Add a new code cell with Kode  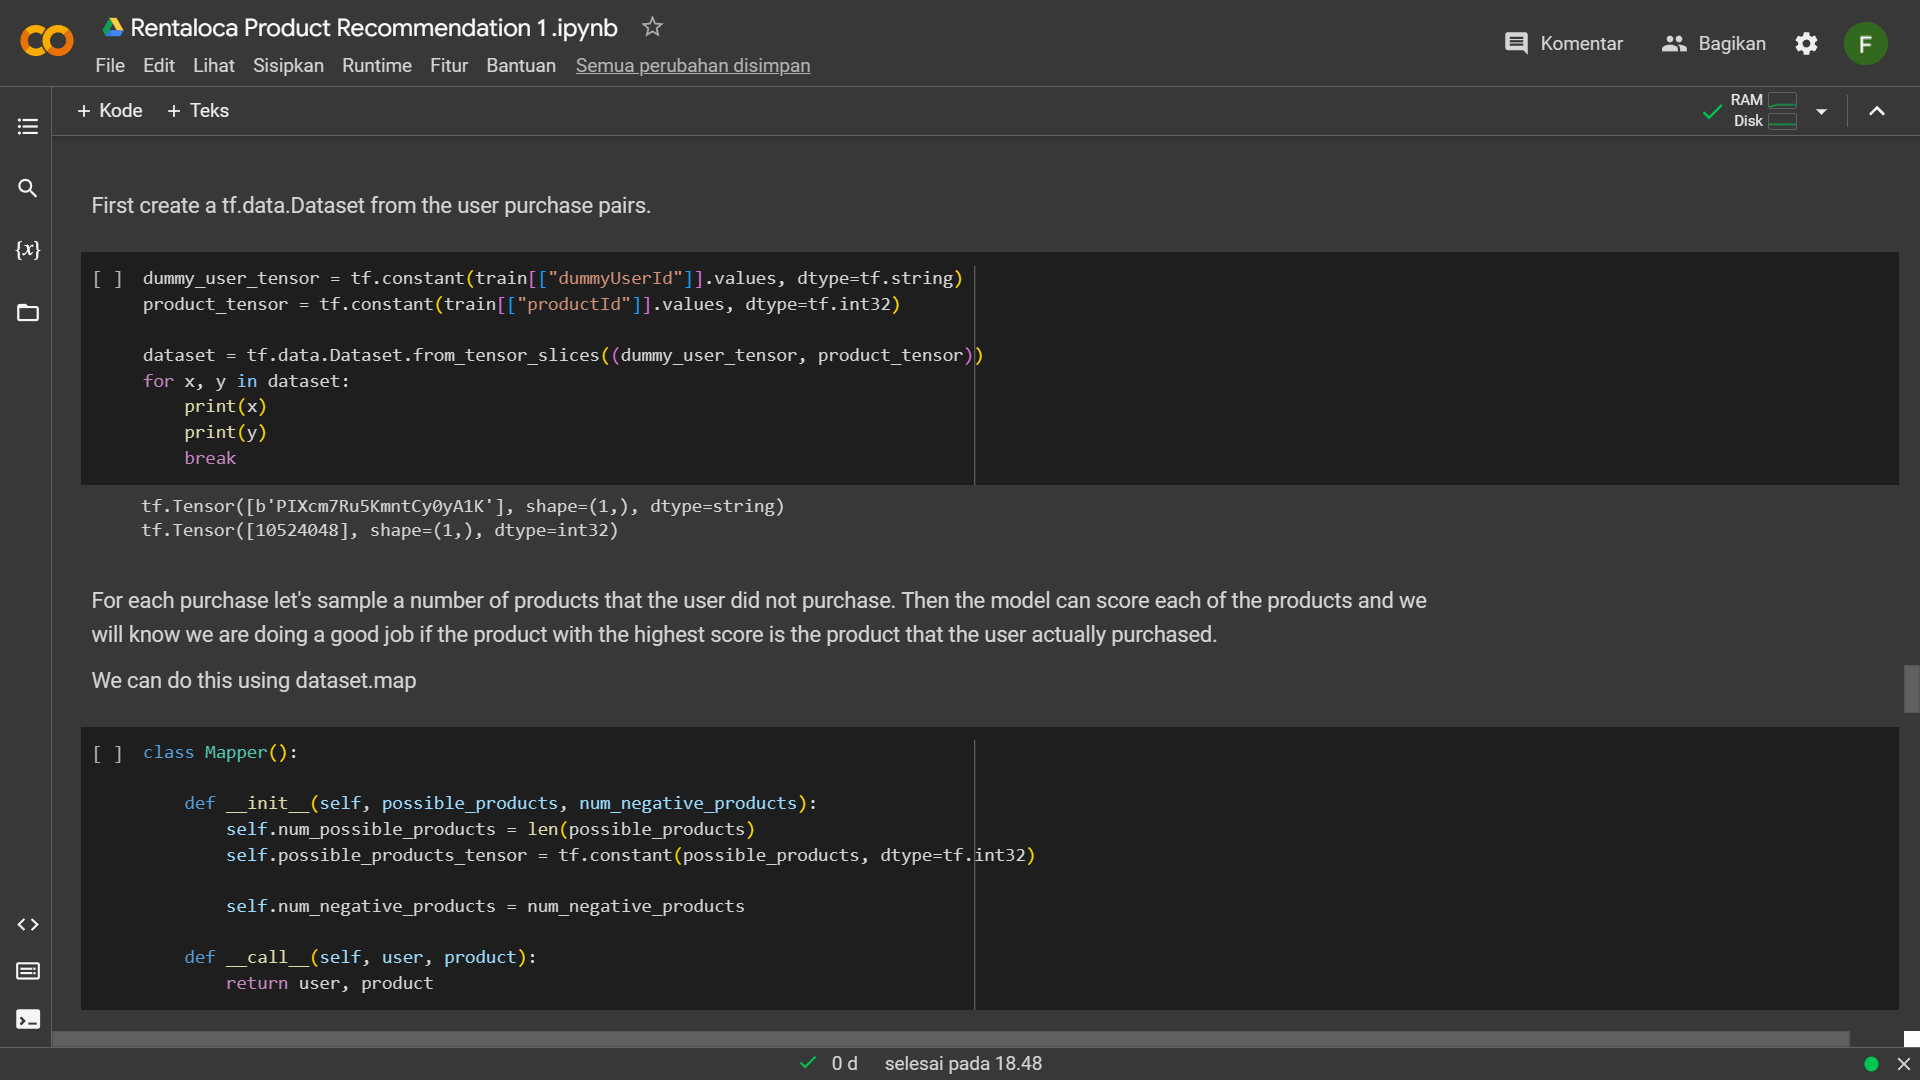pos(110,110)
